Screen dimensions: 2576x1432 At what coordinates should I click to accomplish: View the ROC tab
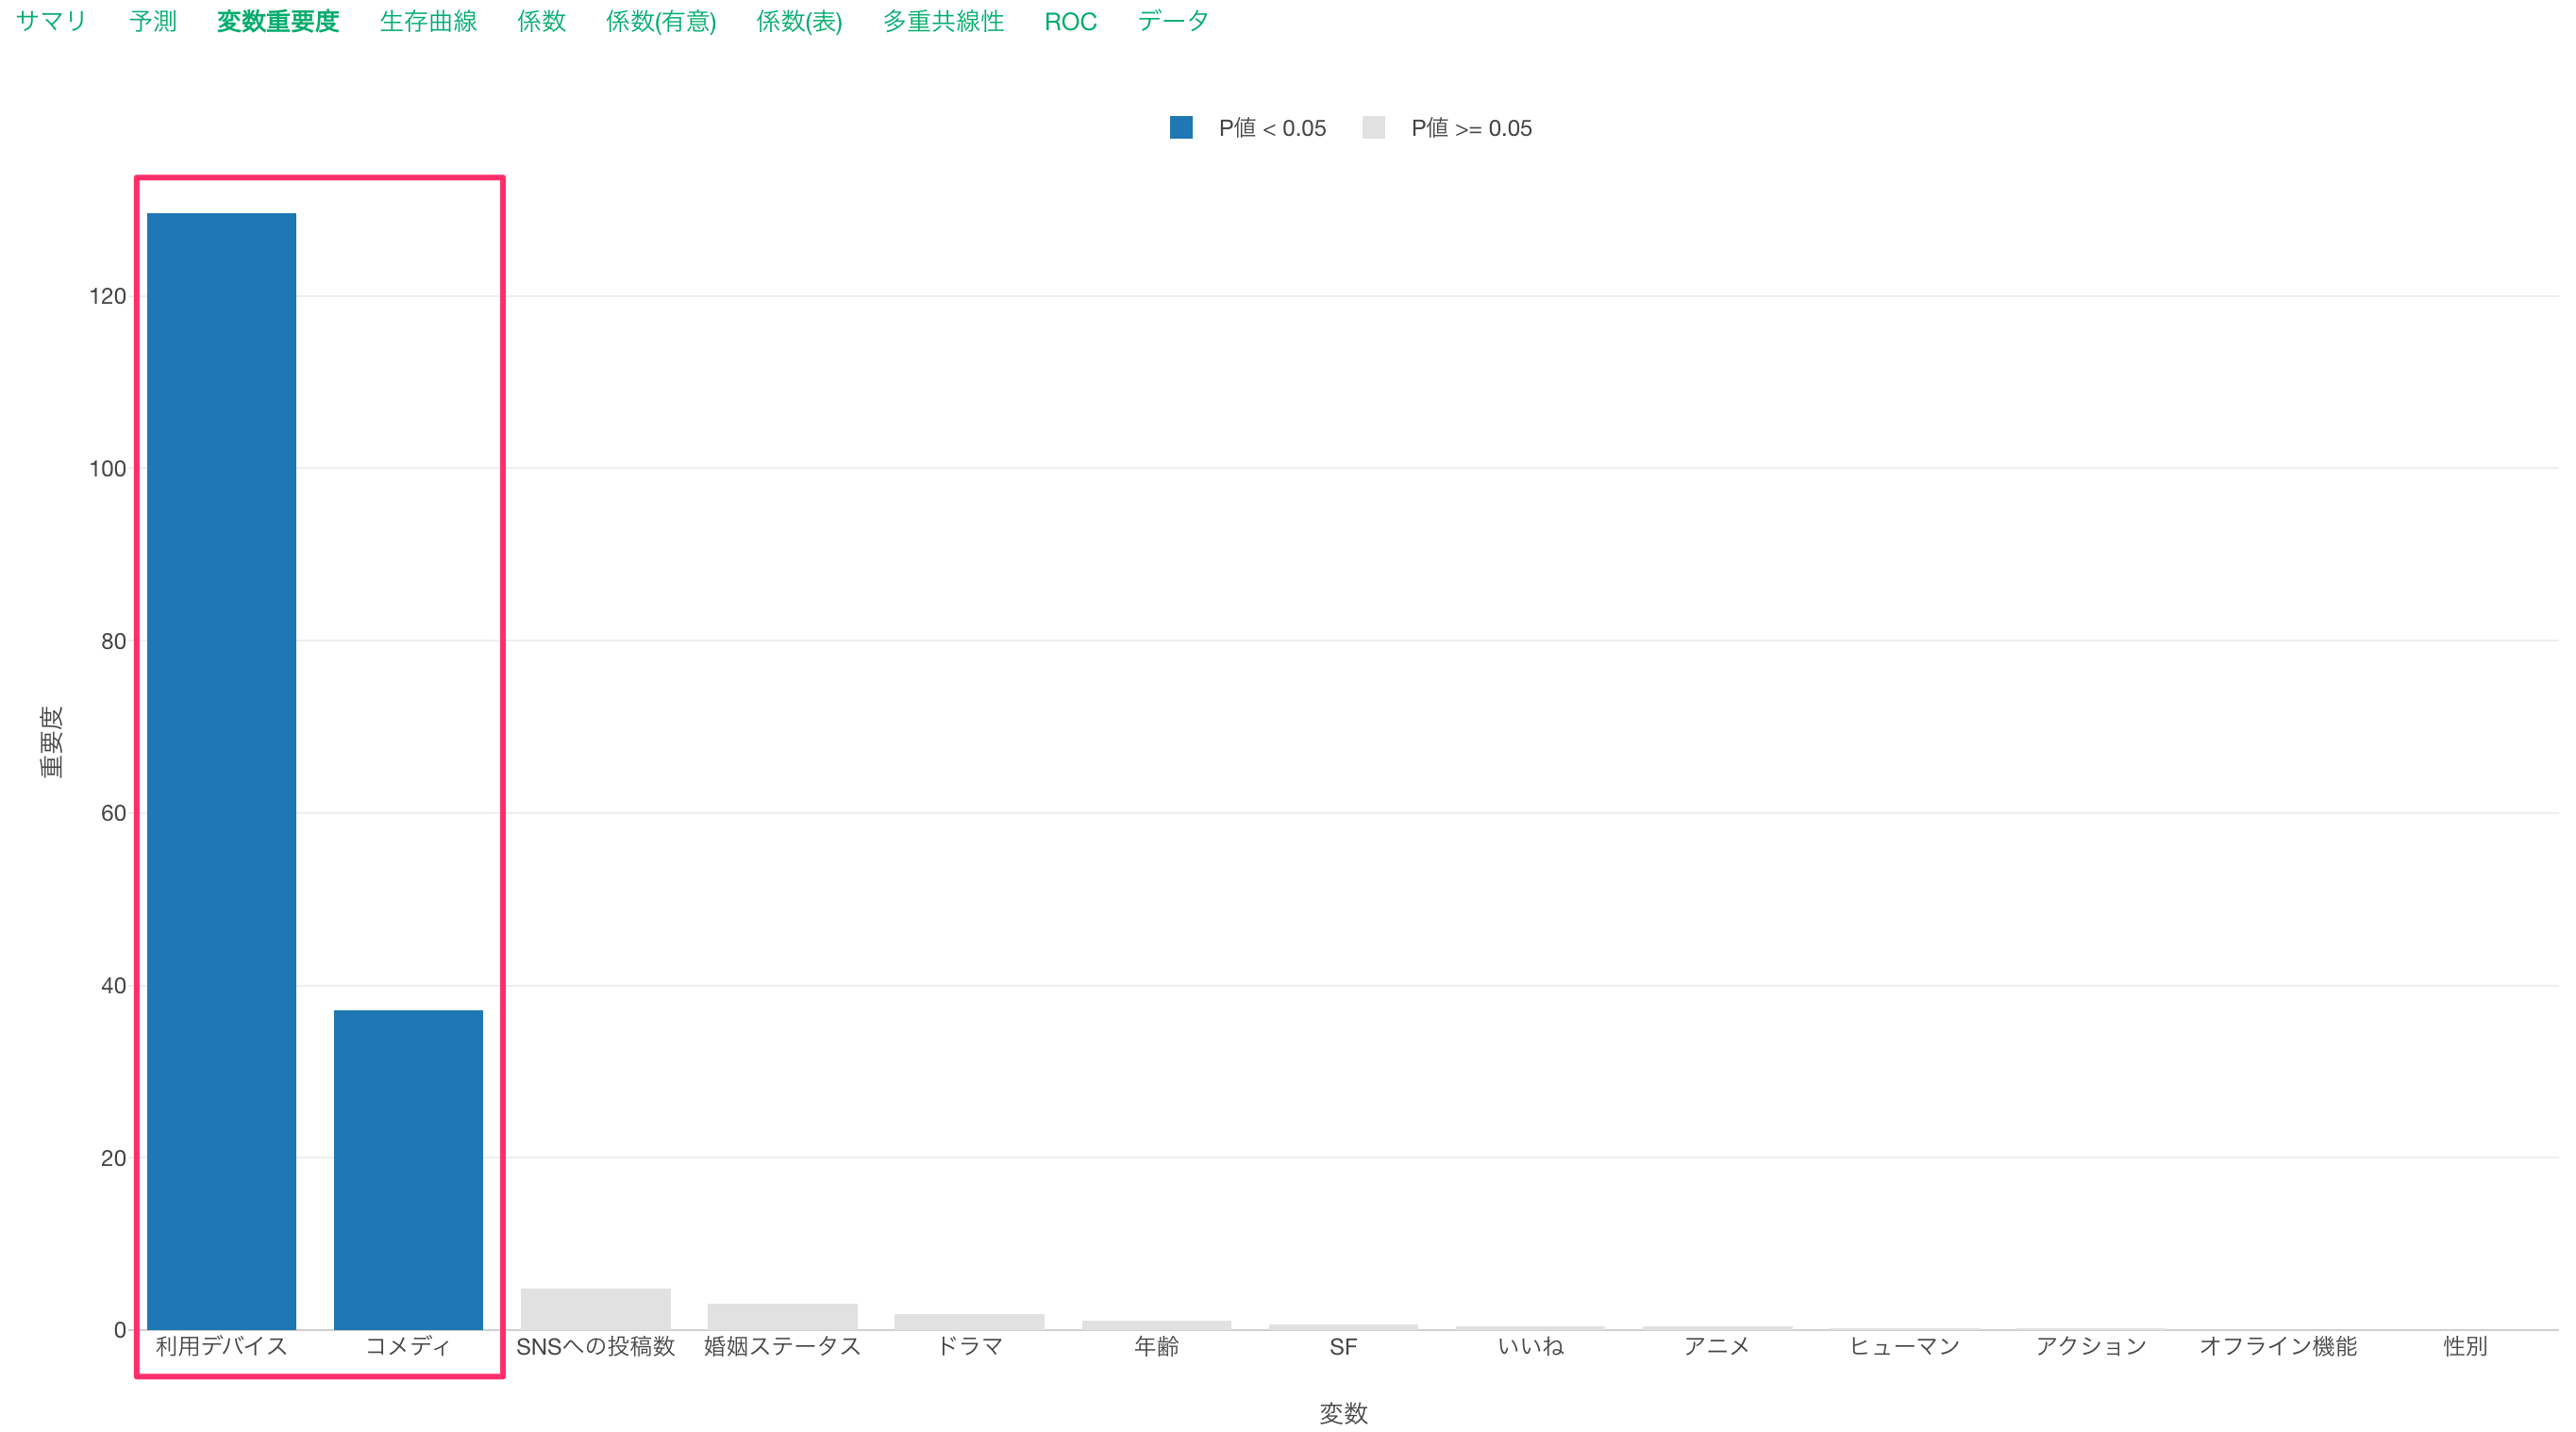tap(1070, 21)
